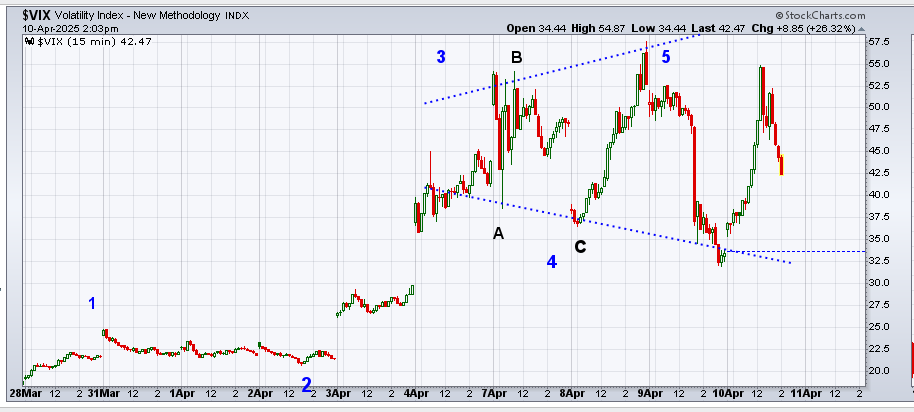Click the 35.0 price axis label
The height and width of the screenshot is (412, 914).
pyautogui.click(x=877, y=238)
